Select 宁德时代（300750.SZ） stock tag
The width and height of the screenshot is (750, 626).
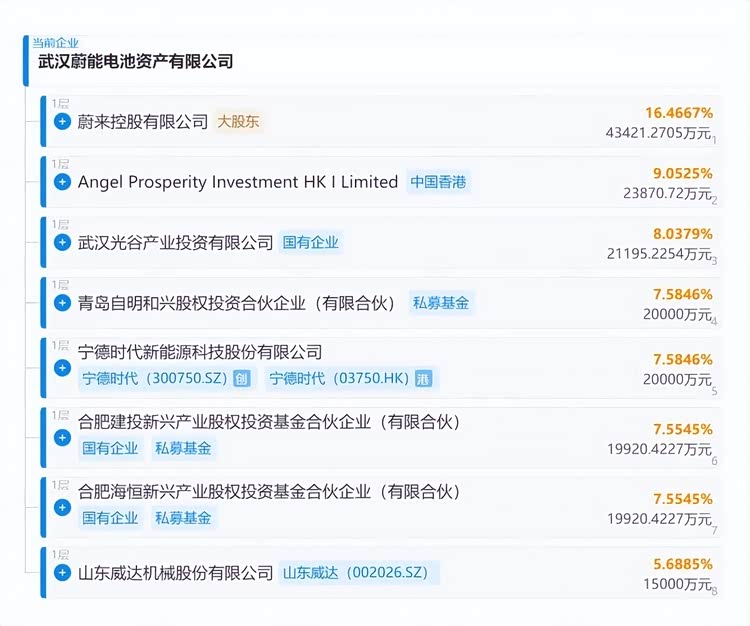(x=156, y=379)
